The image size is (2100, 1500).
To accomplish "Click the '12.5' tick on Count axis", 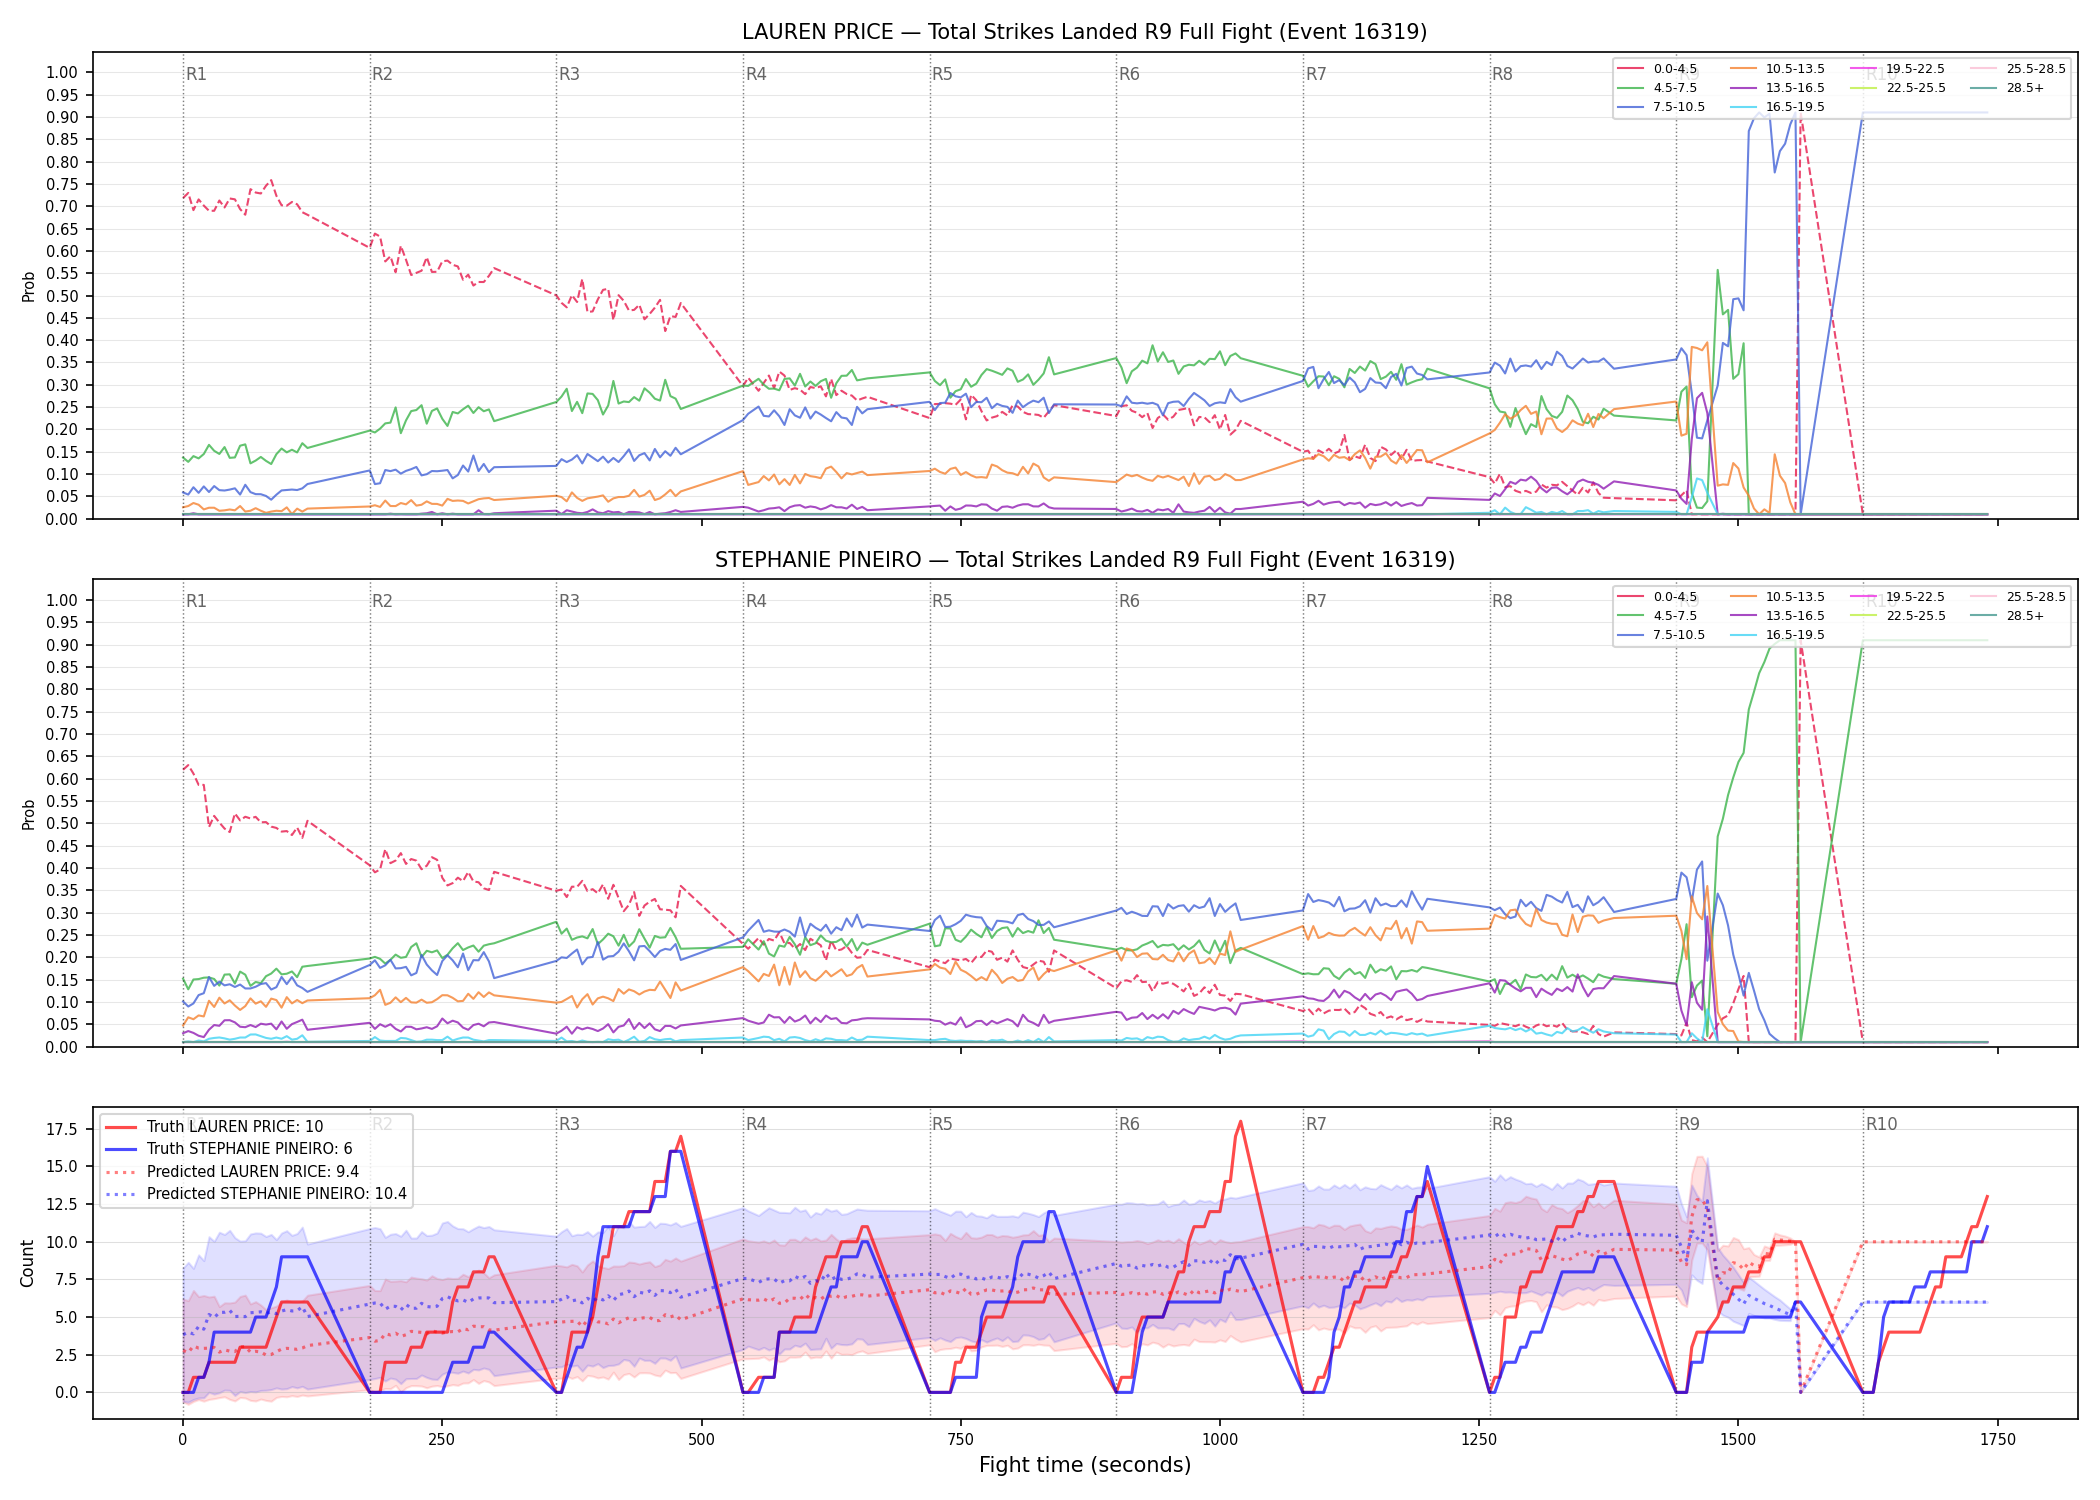I will tap(62, 1205).
